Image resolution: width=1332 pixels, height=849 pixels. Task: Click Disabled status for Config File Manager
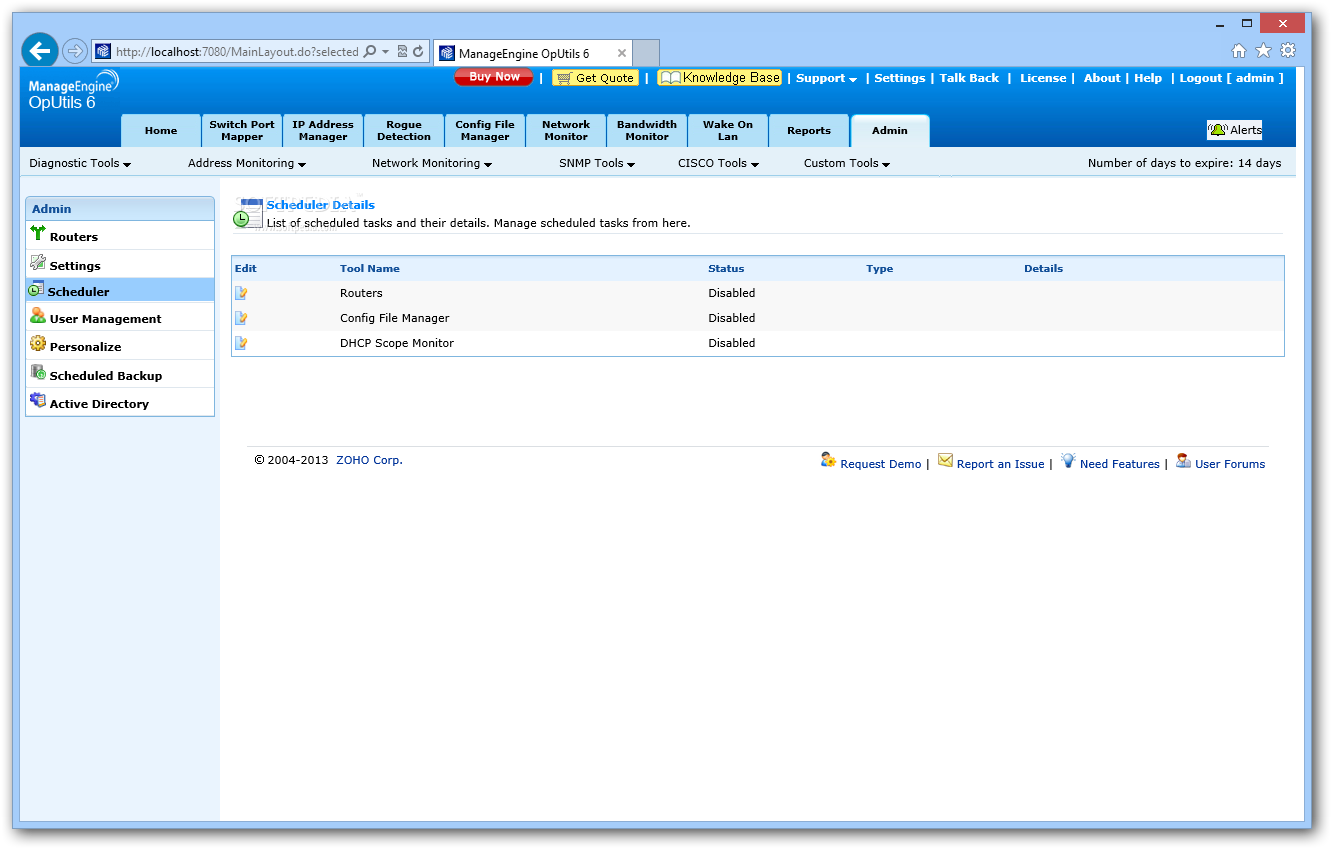(x=732, y=318)
